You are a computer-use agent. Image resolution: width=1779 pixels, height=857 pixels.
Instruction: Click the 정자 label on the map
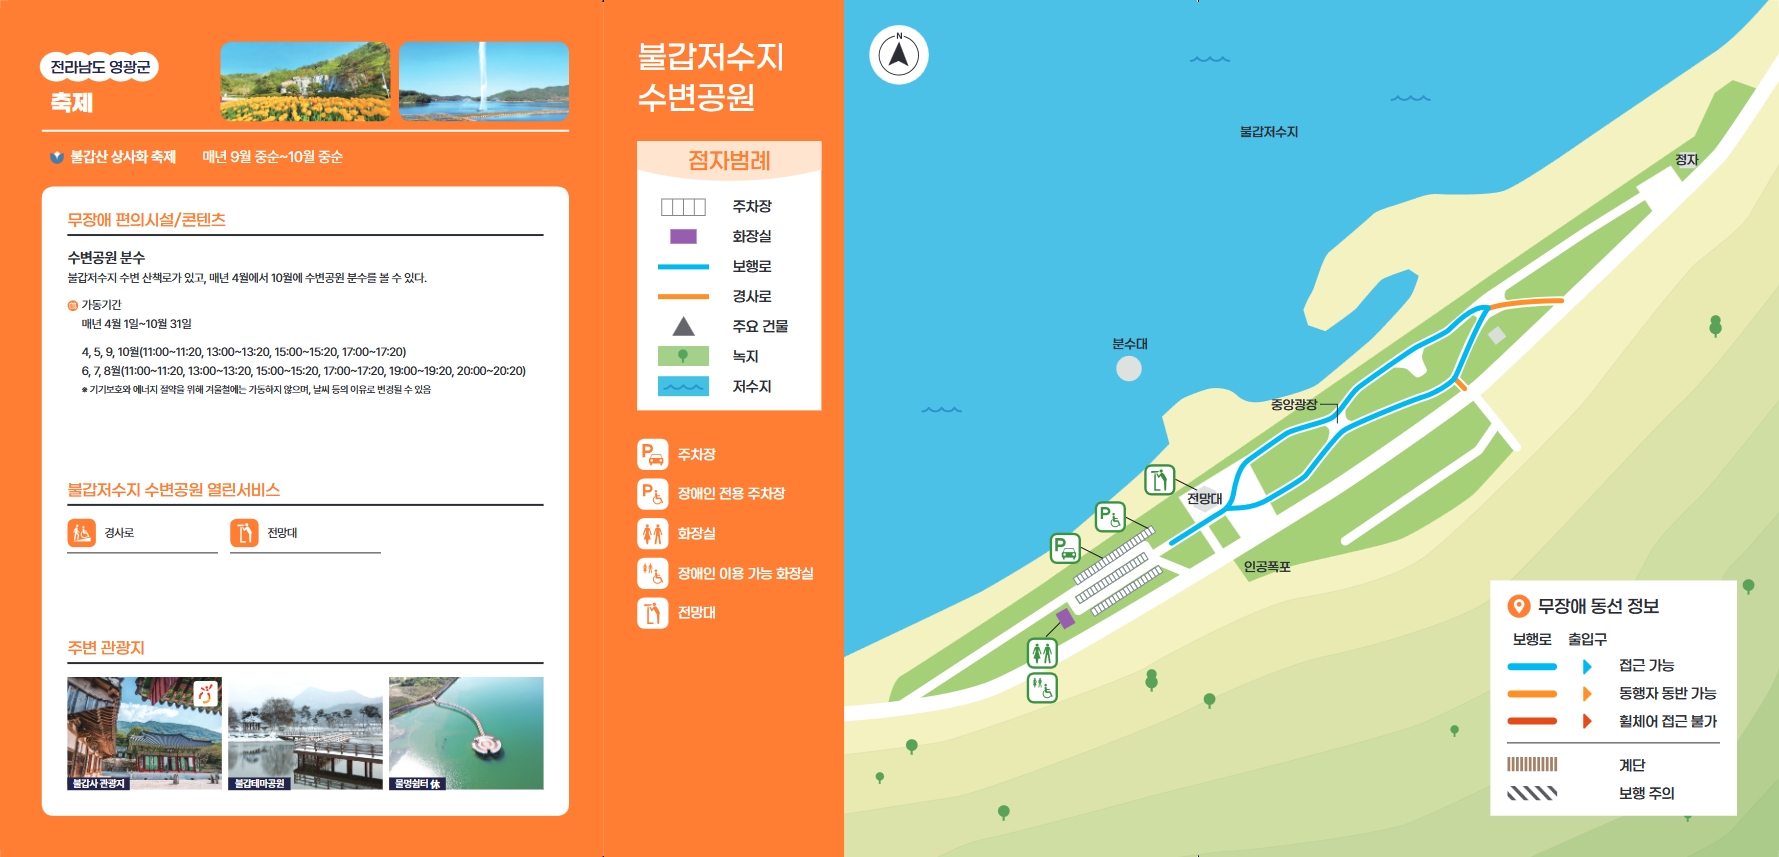[x=1687, y=160]
